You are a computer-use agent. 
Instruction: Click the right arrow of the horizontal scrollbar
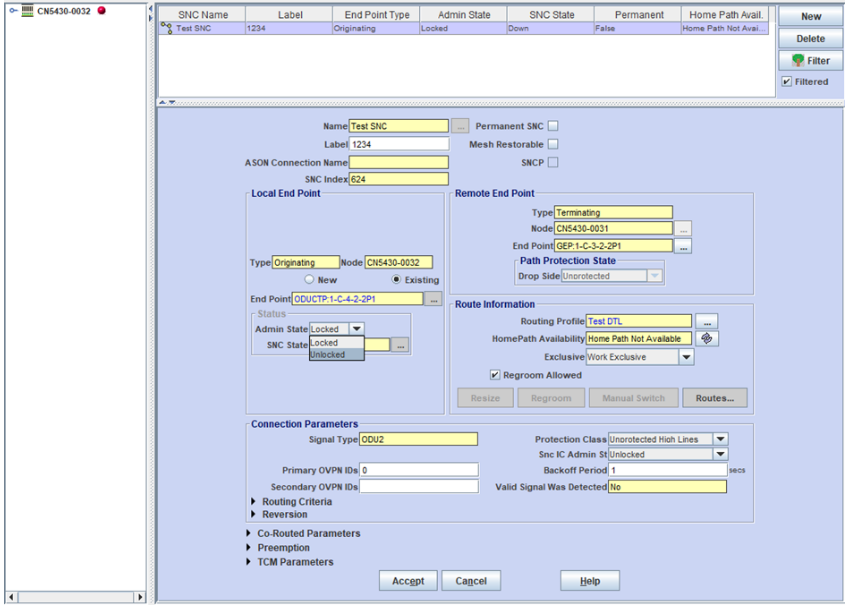pos(140,597)
